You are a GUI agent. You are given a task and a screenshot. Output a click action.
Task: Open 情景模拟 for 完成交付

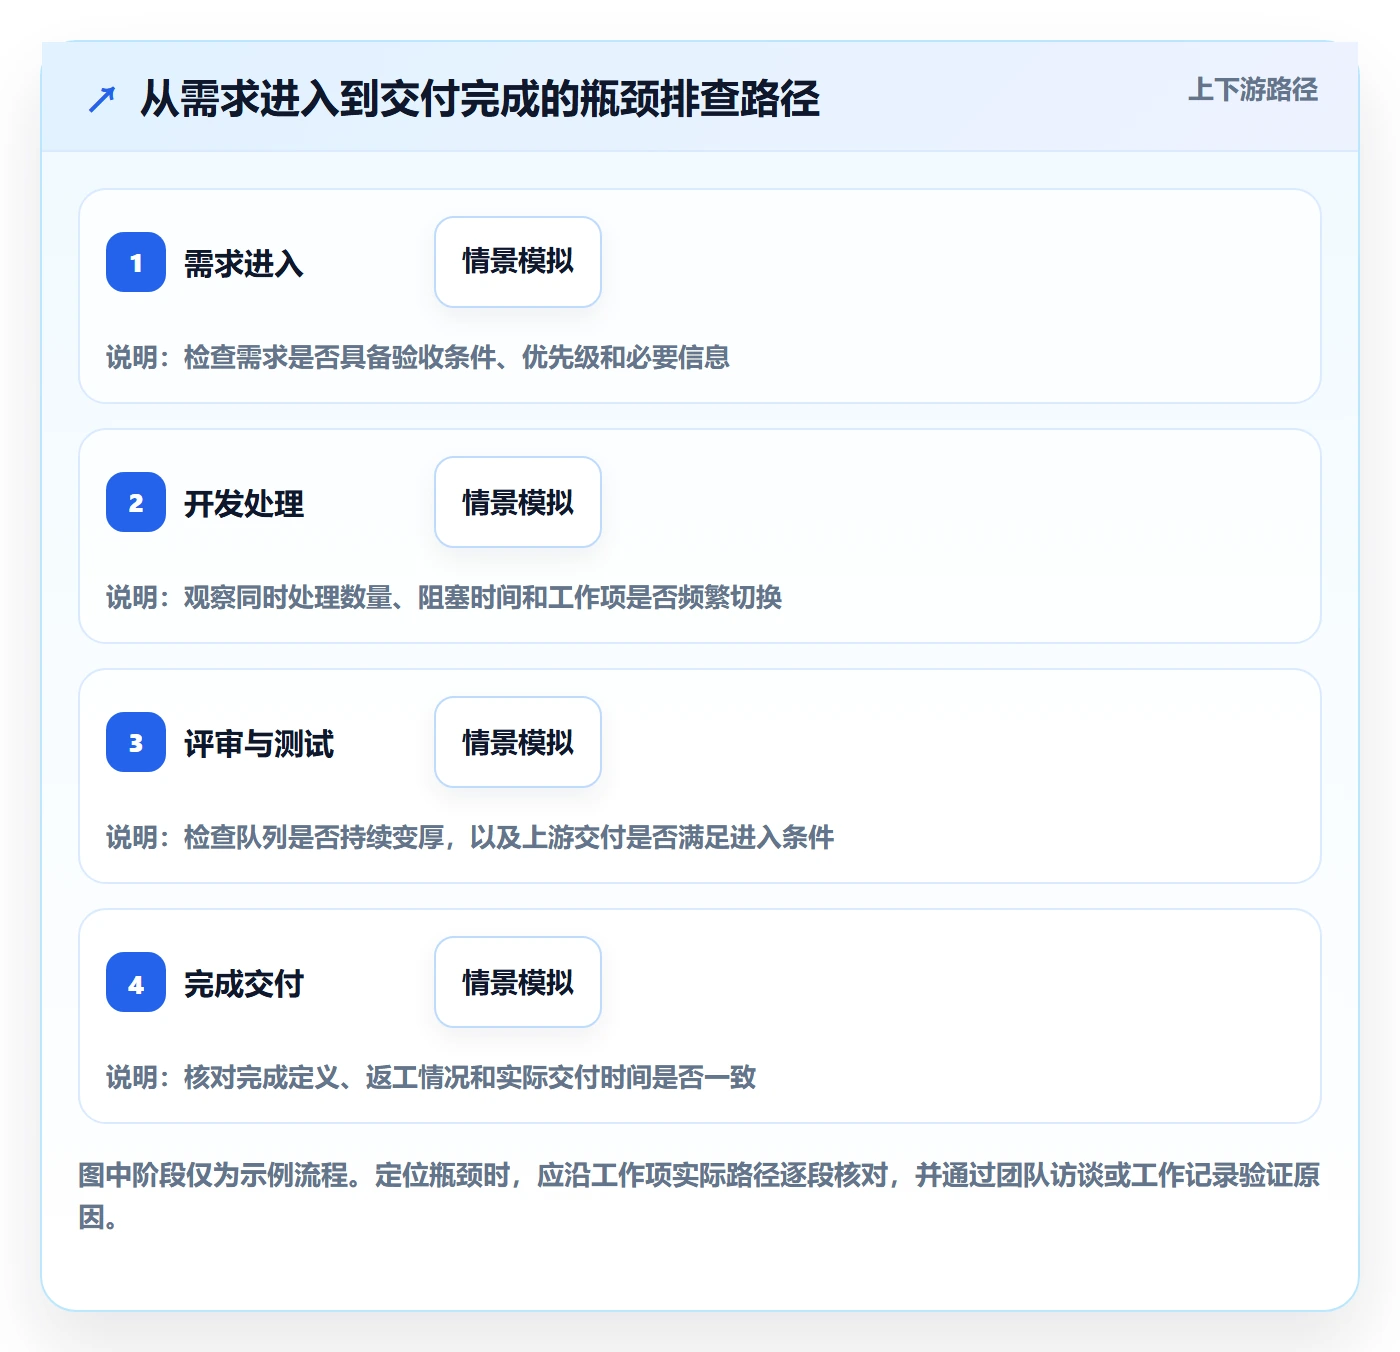click(x=518, y=982)
